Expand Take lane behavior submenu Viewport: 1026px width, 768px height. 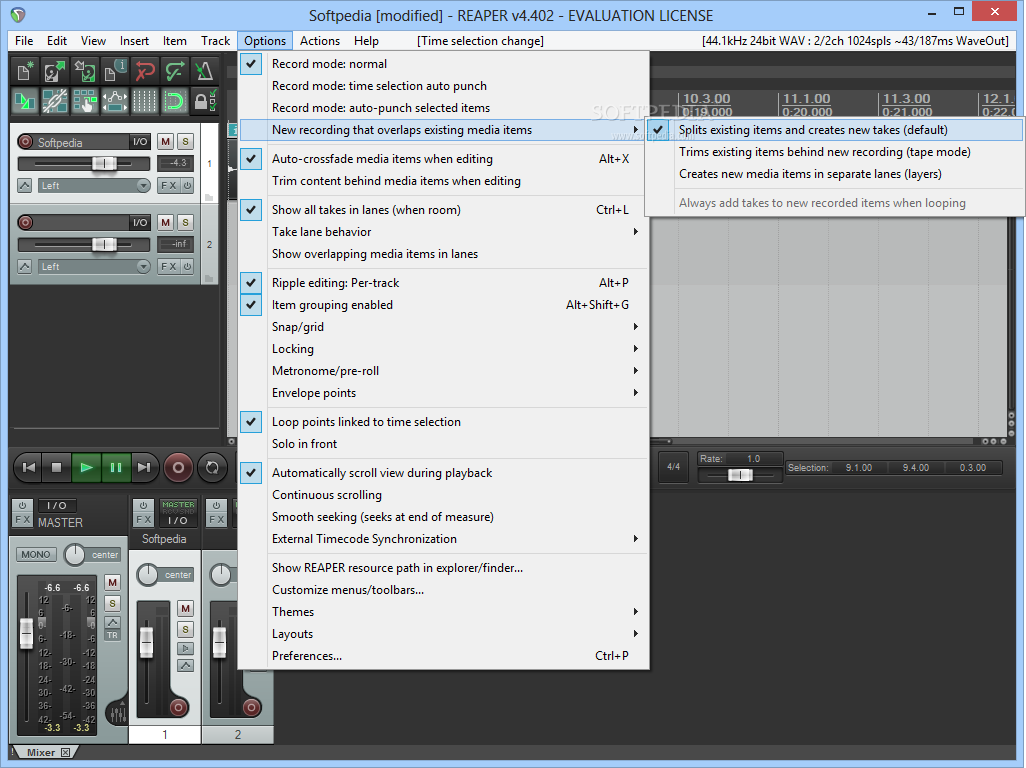[444, 232]
